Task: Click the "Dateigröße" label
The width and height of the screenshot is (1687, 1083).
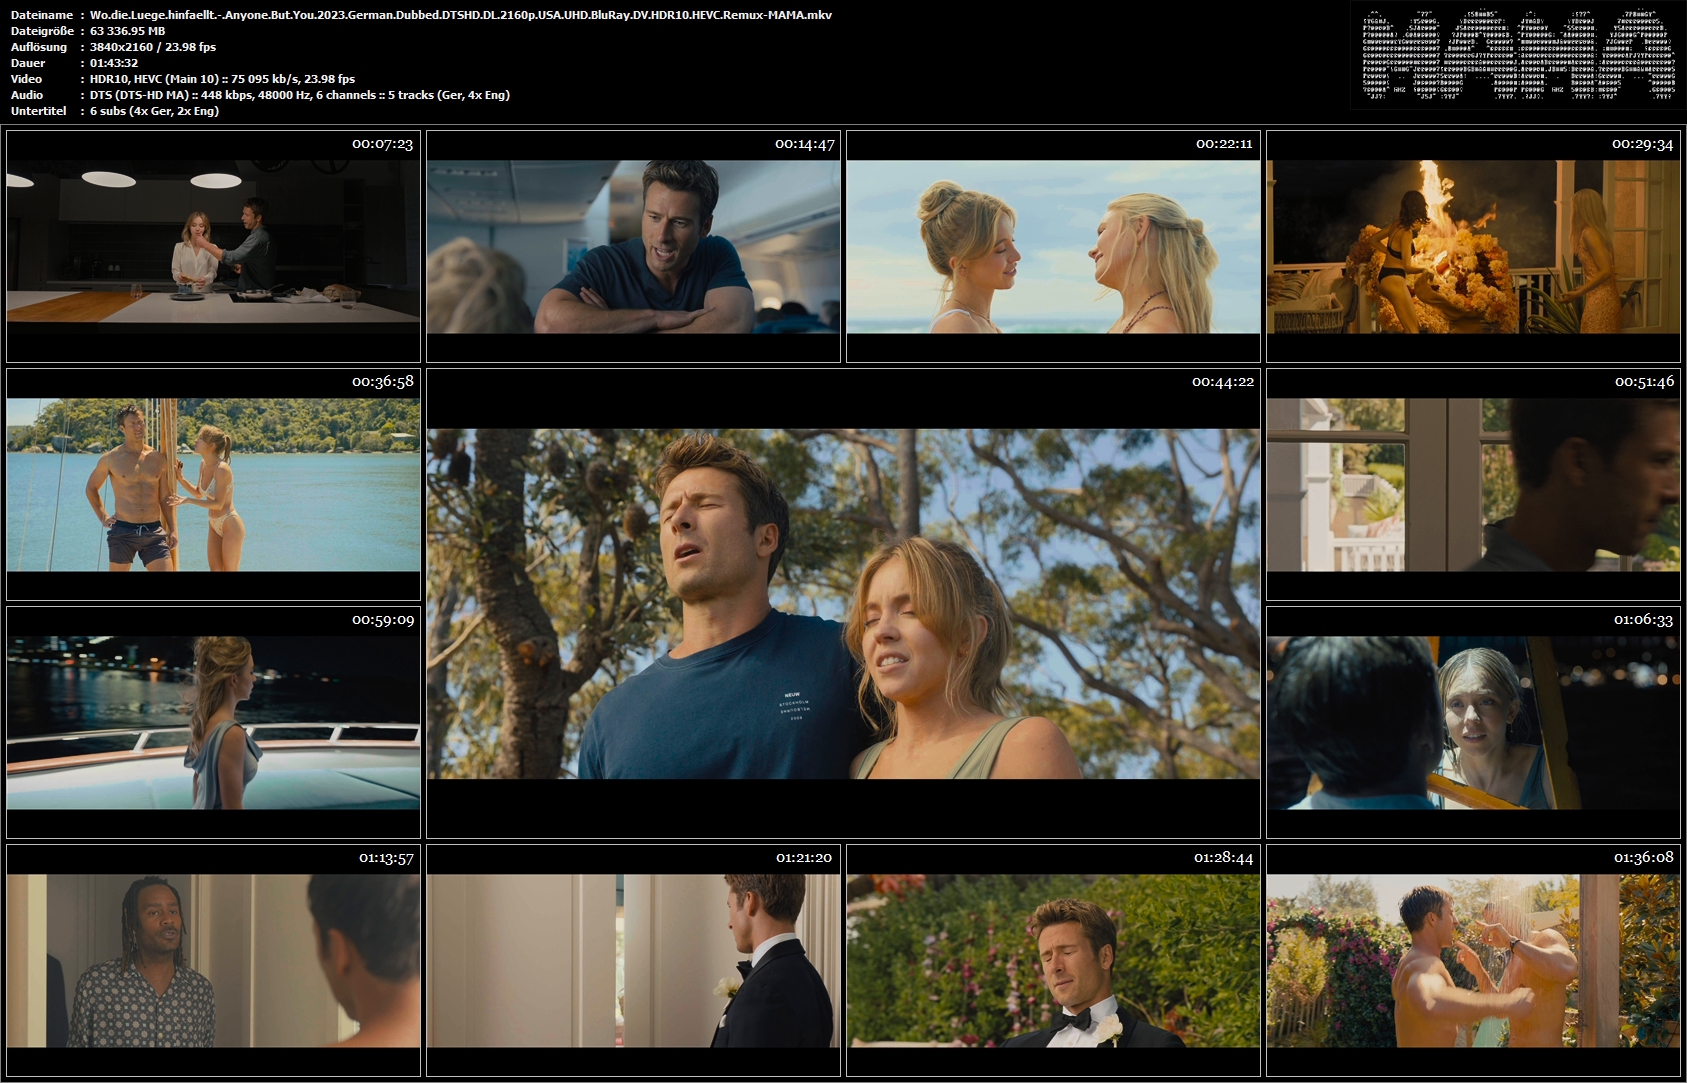Action: click(x=42, y=31)
